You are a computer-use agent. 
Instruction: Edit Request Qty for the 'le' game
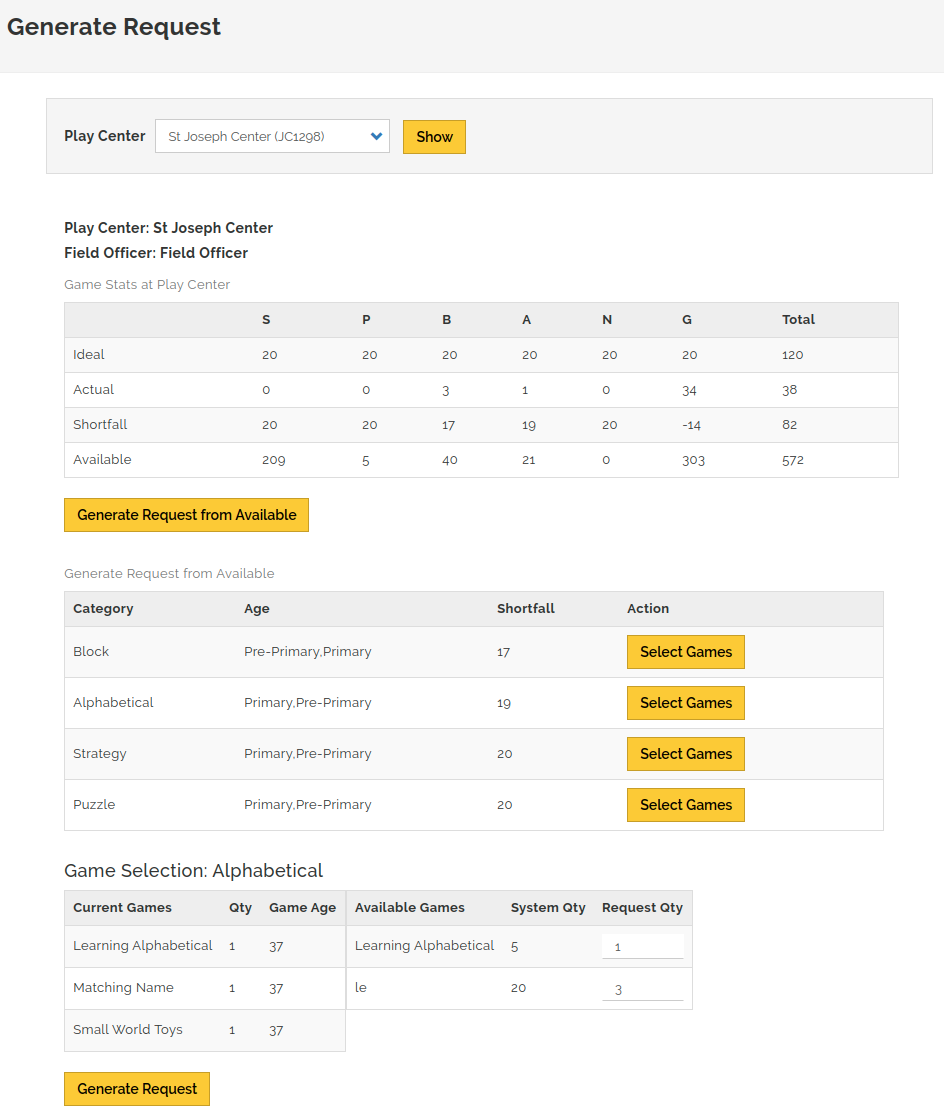click(x=643, y=989)
